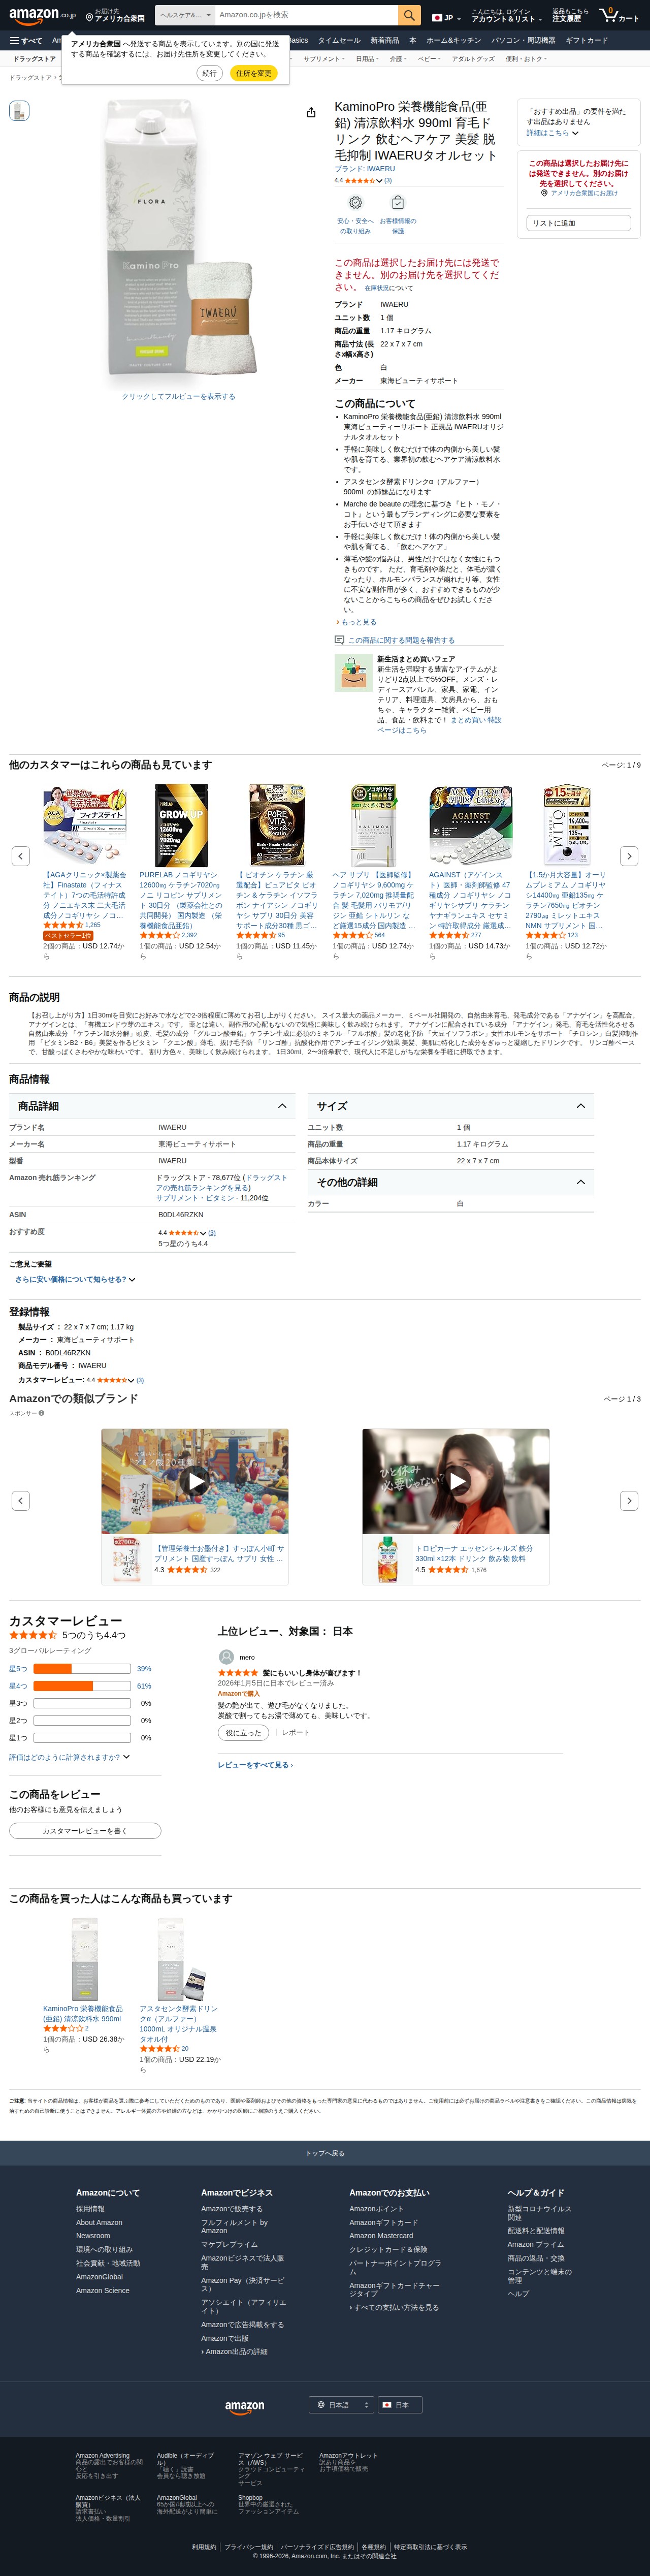Open 新着商品 nav item

(x=385, y=41)
